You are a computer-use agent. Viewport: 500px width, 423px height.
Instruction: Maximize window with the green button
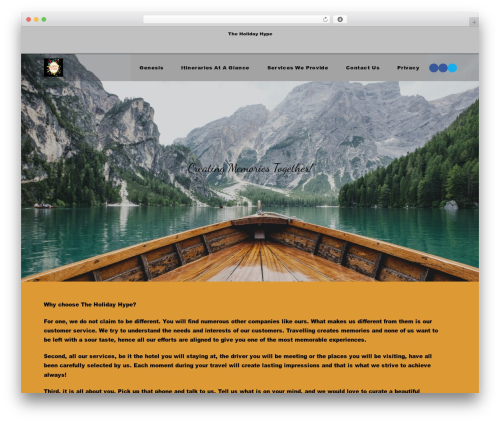pyautogui.click(x=44, y=19)
